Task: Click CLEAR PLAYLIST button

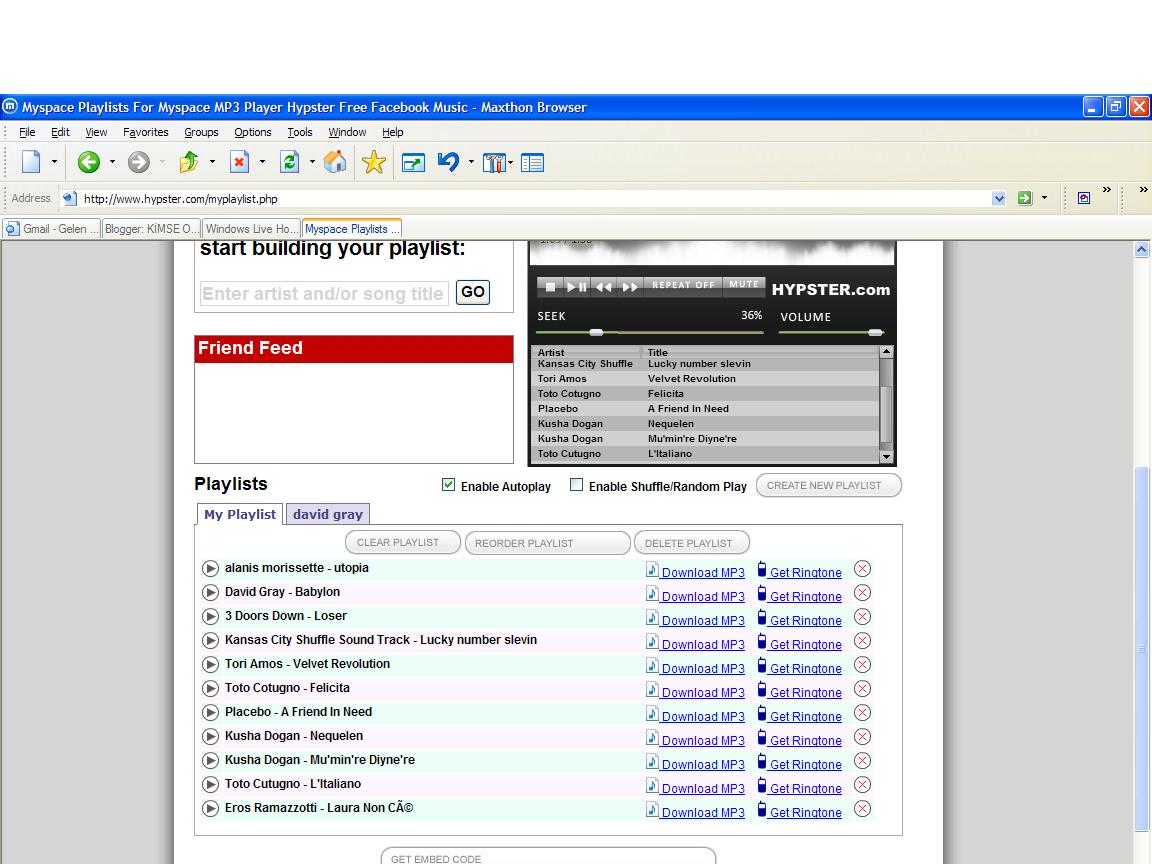Action: pyautogui.click(x=403, y=543)
